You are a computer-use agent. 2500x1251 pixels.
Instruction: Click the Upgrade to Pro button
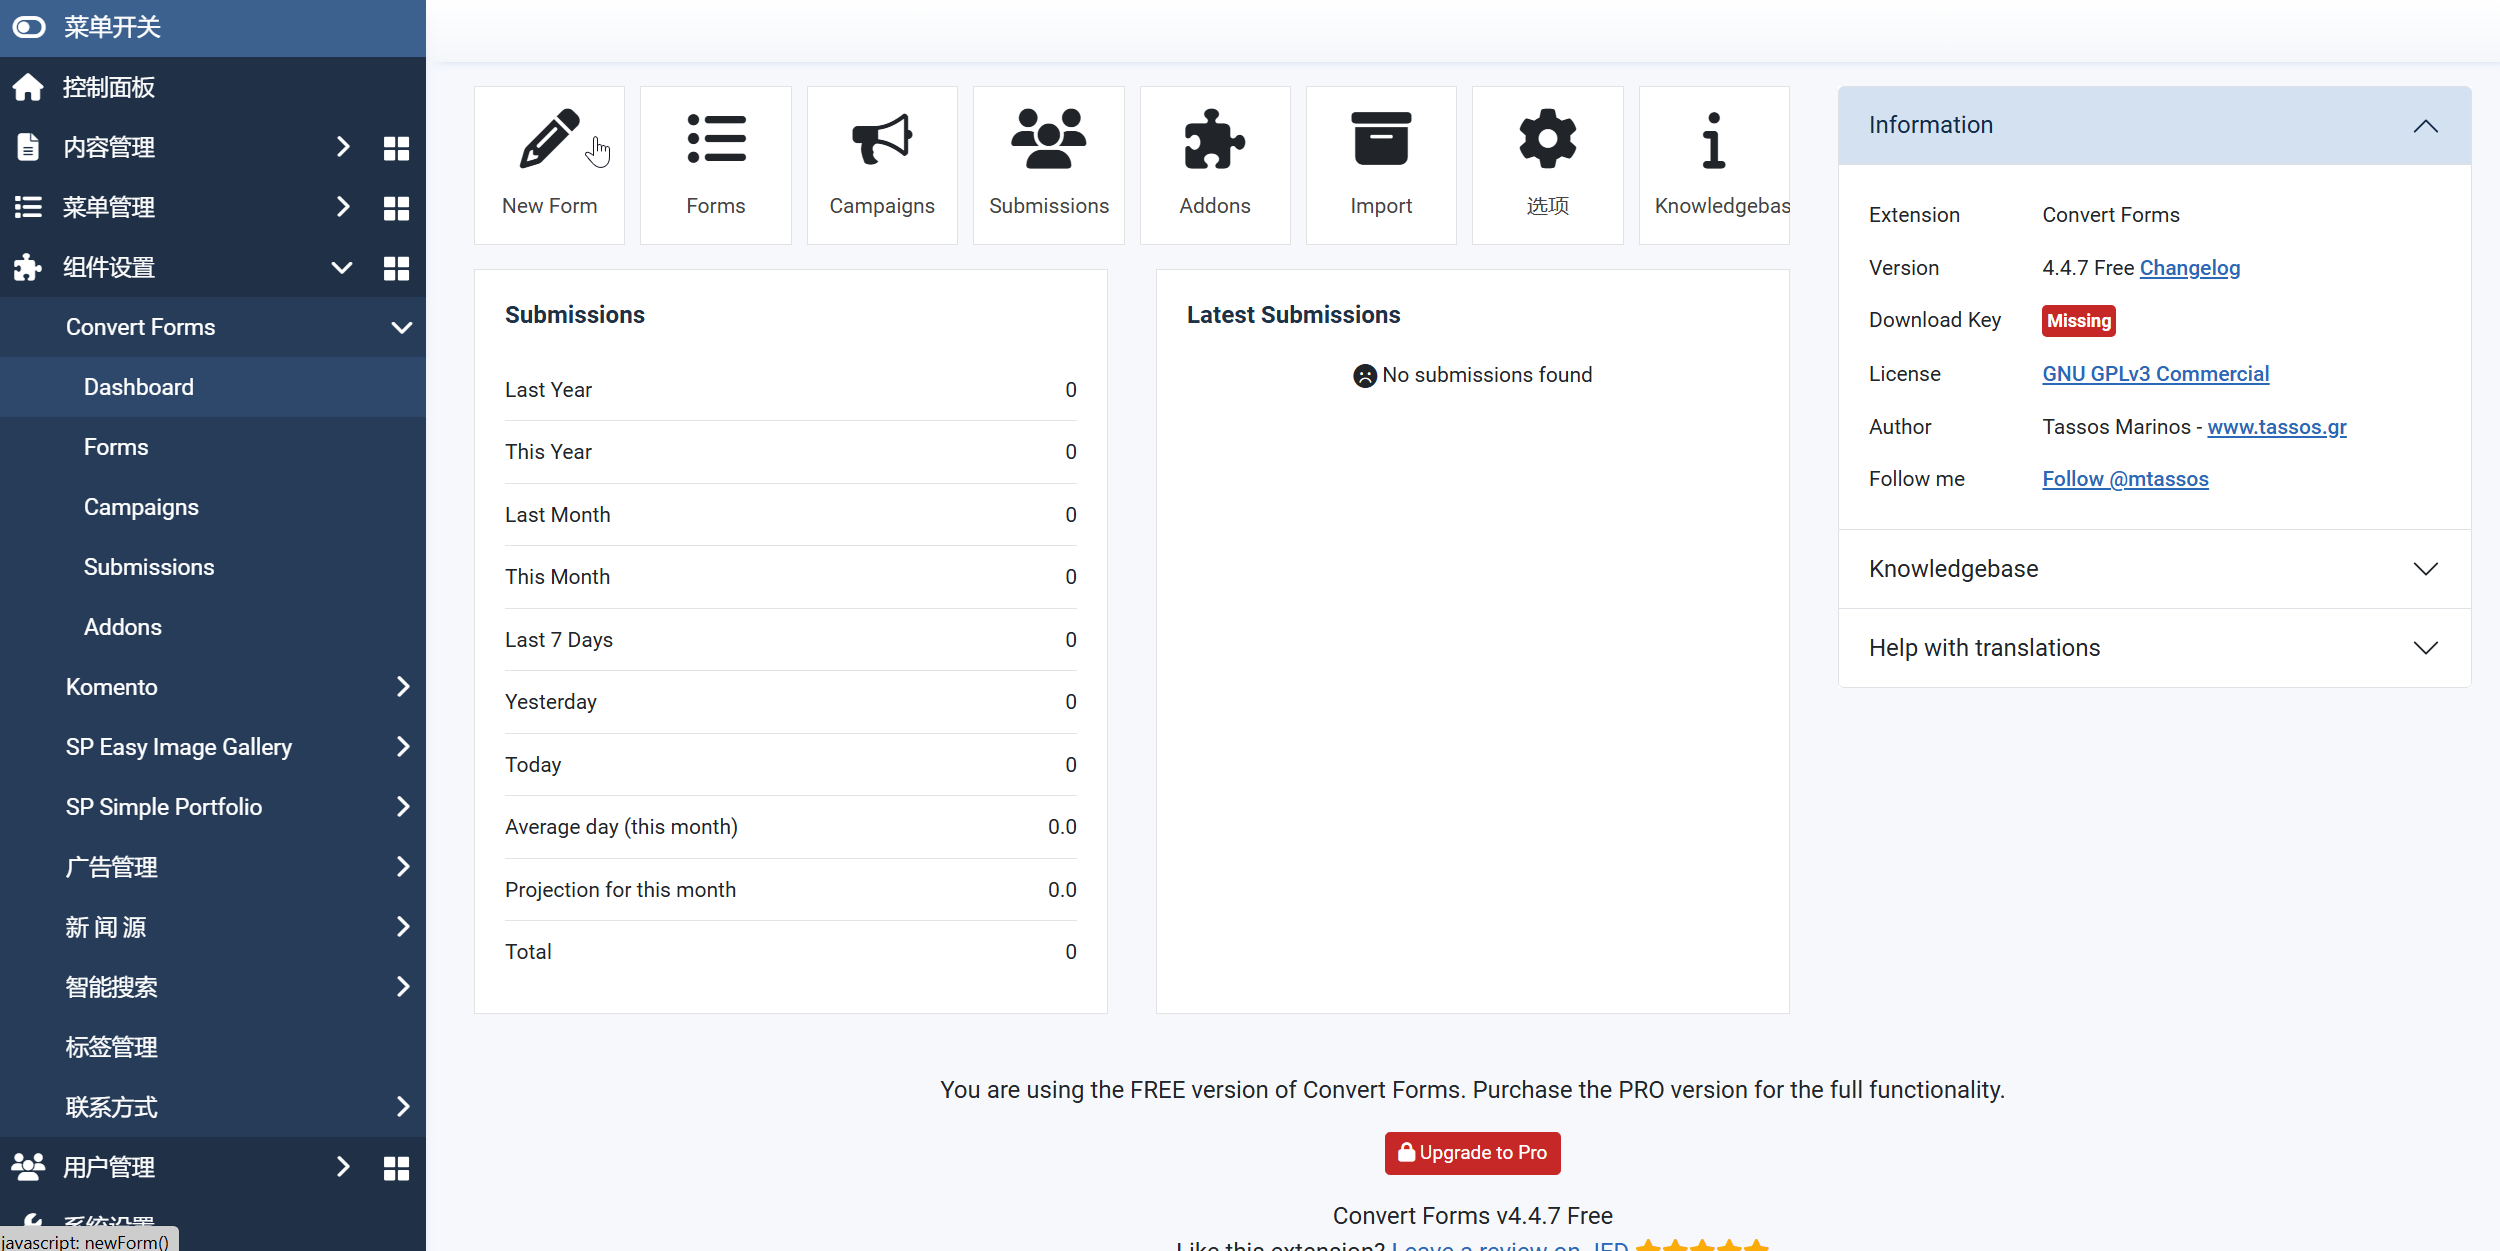coord(1472,1153)
